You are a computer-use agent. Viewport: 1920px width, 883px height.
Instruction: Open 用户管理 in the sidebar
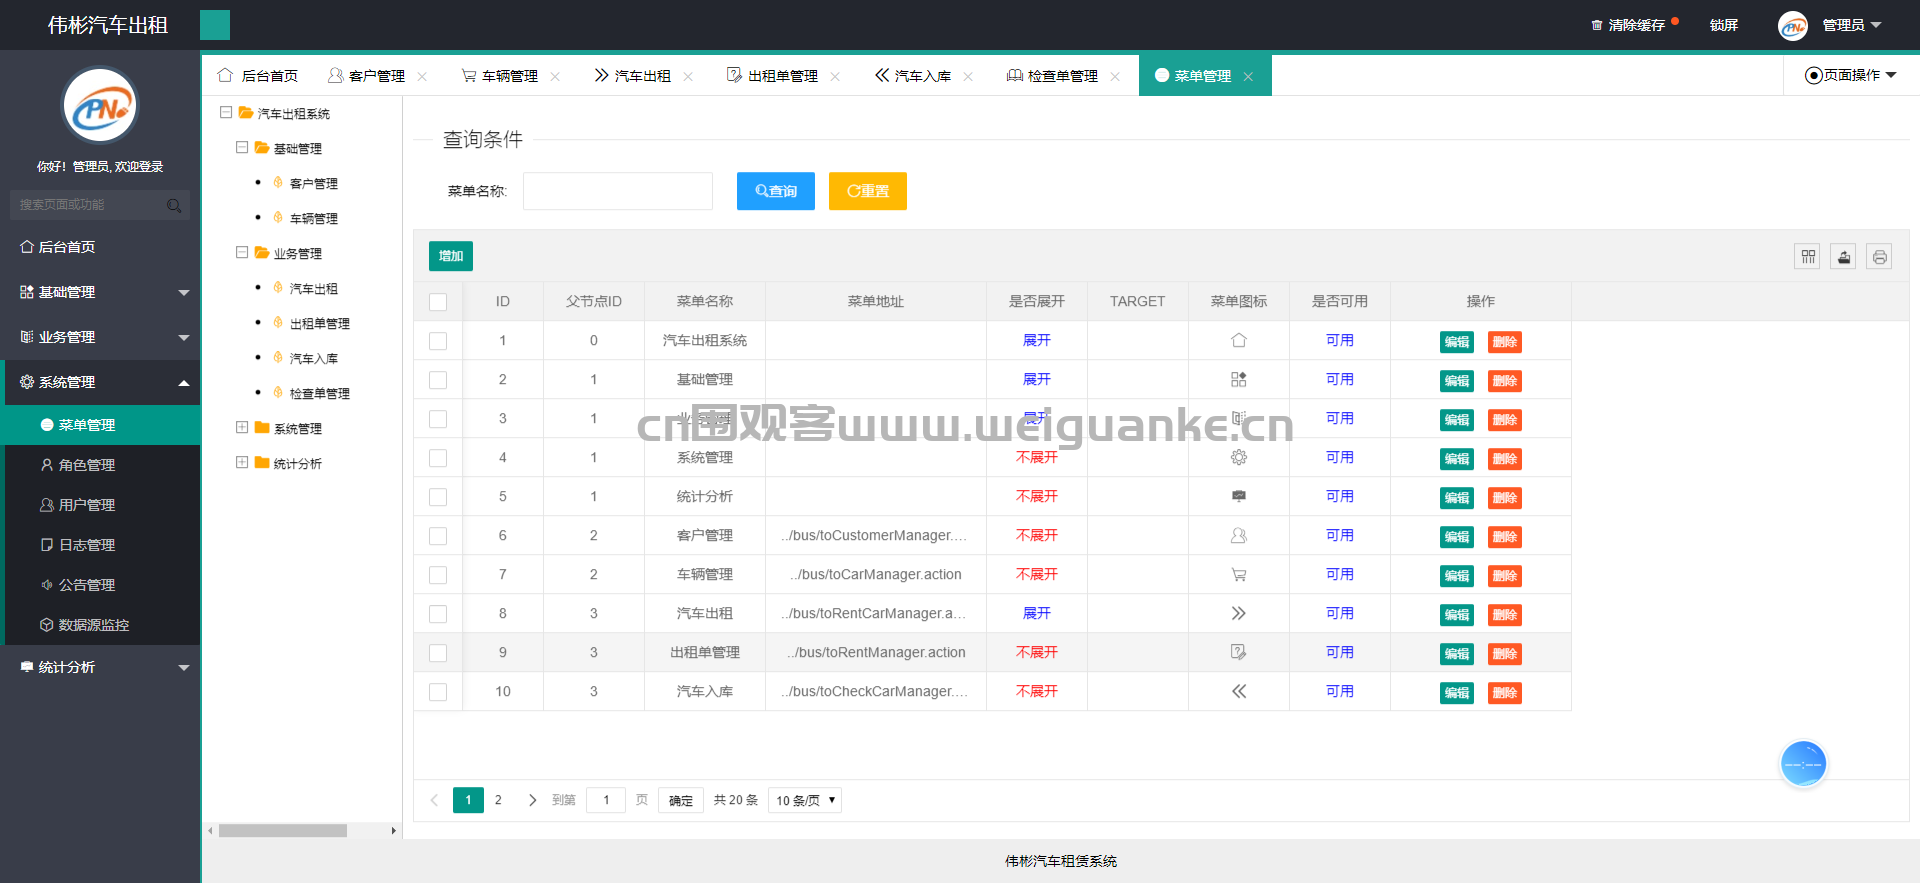102,505
